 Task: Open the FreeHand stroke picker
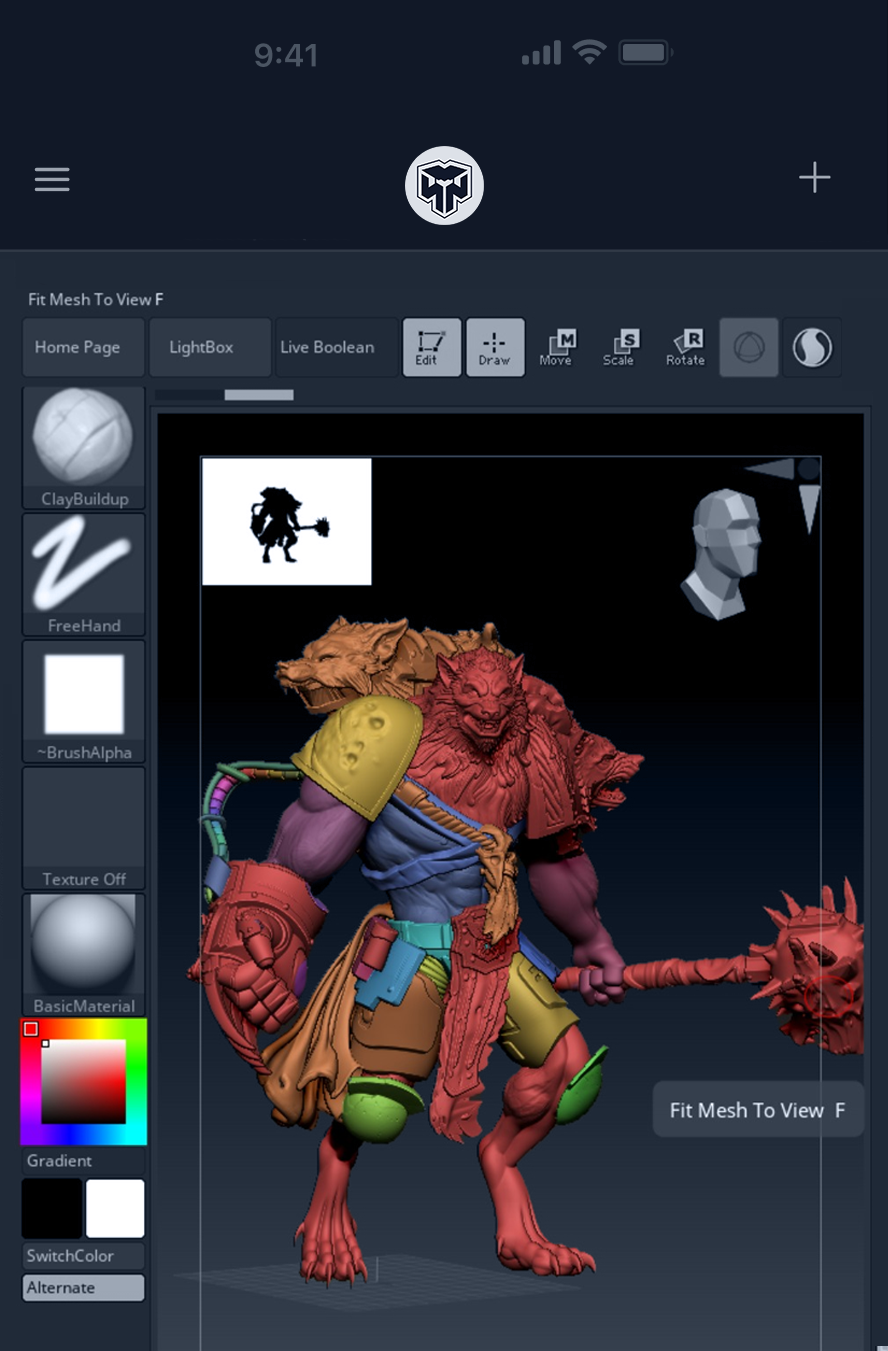(x=84, y=574)
